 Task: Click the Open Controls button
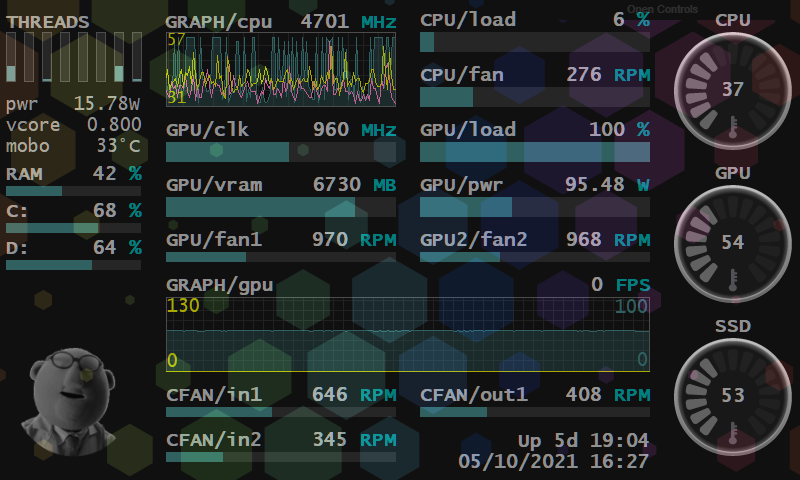coord(662,9)
